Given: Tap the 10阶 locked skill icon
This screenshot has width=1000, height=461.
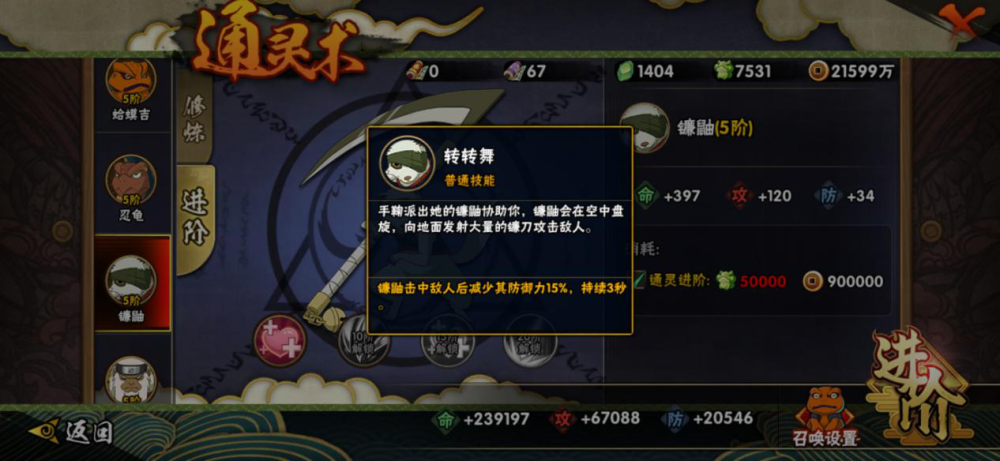Looking at the screenshot, I should (x=364, y=342).
